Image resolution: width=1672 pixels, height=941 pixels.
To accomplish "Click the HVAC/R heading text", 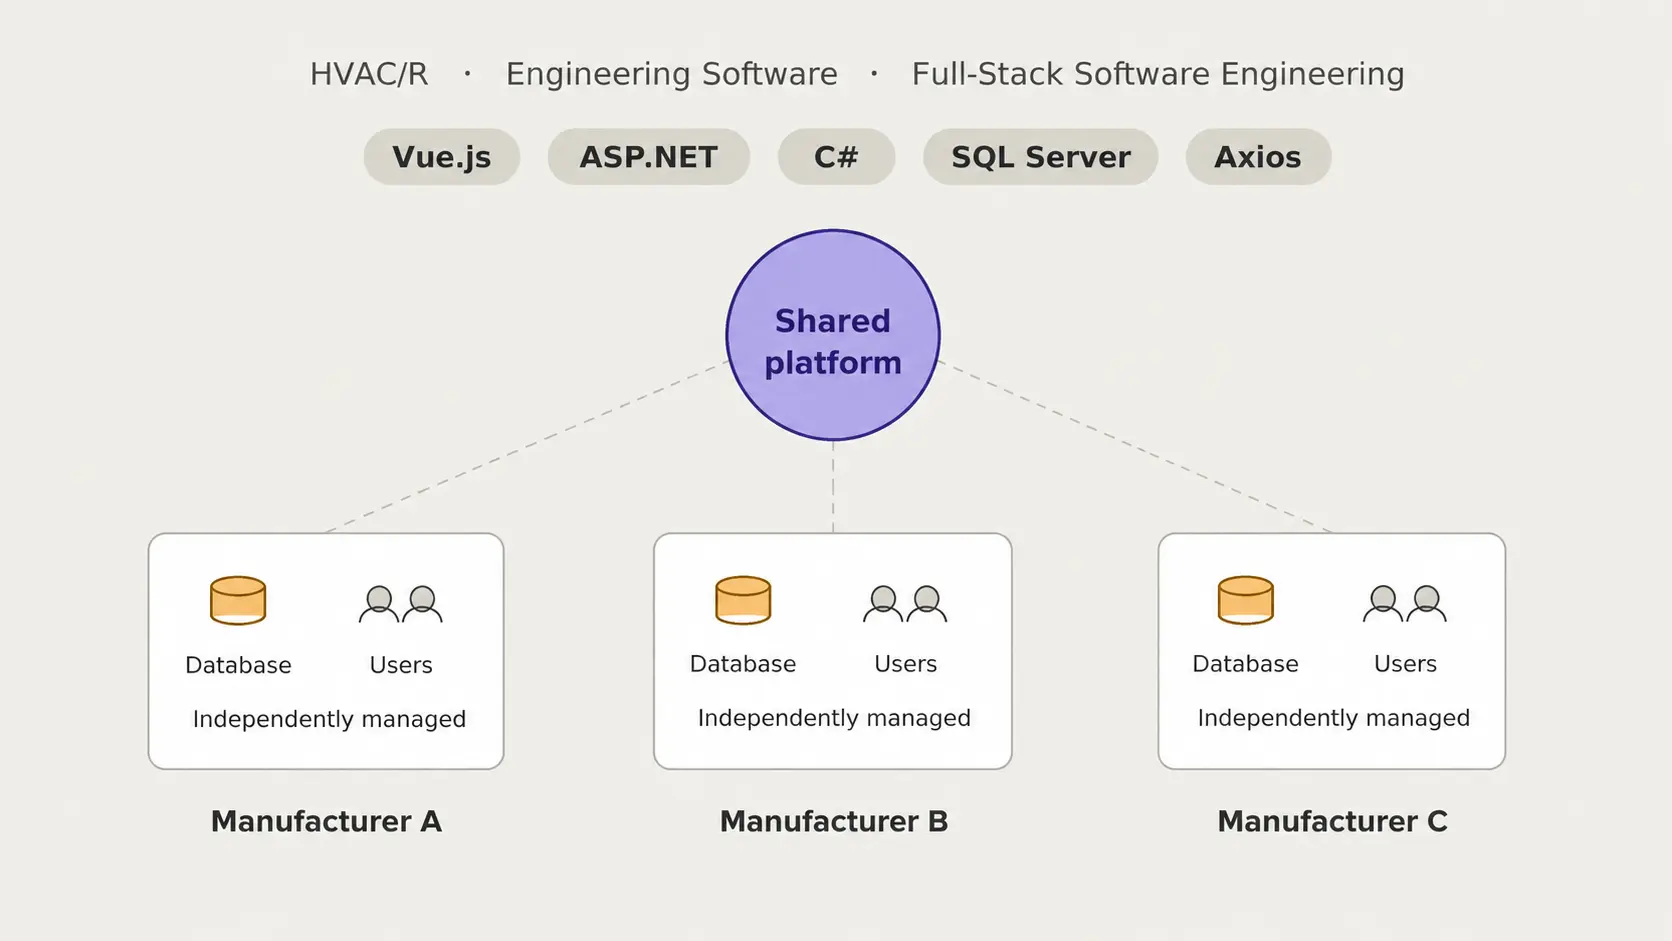I will pyautogui.click(x=369, y=74).
